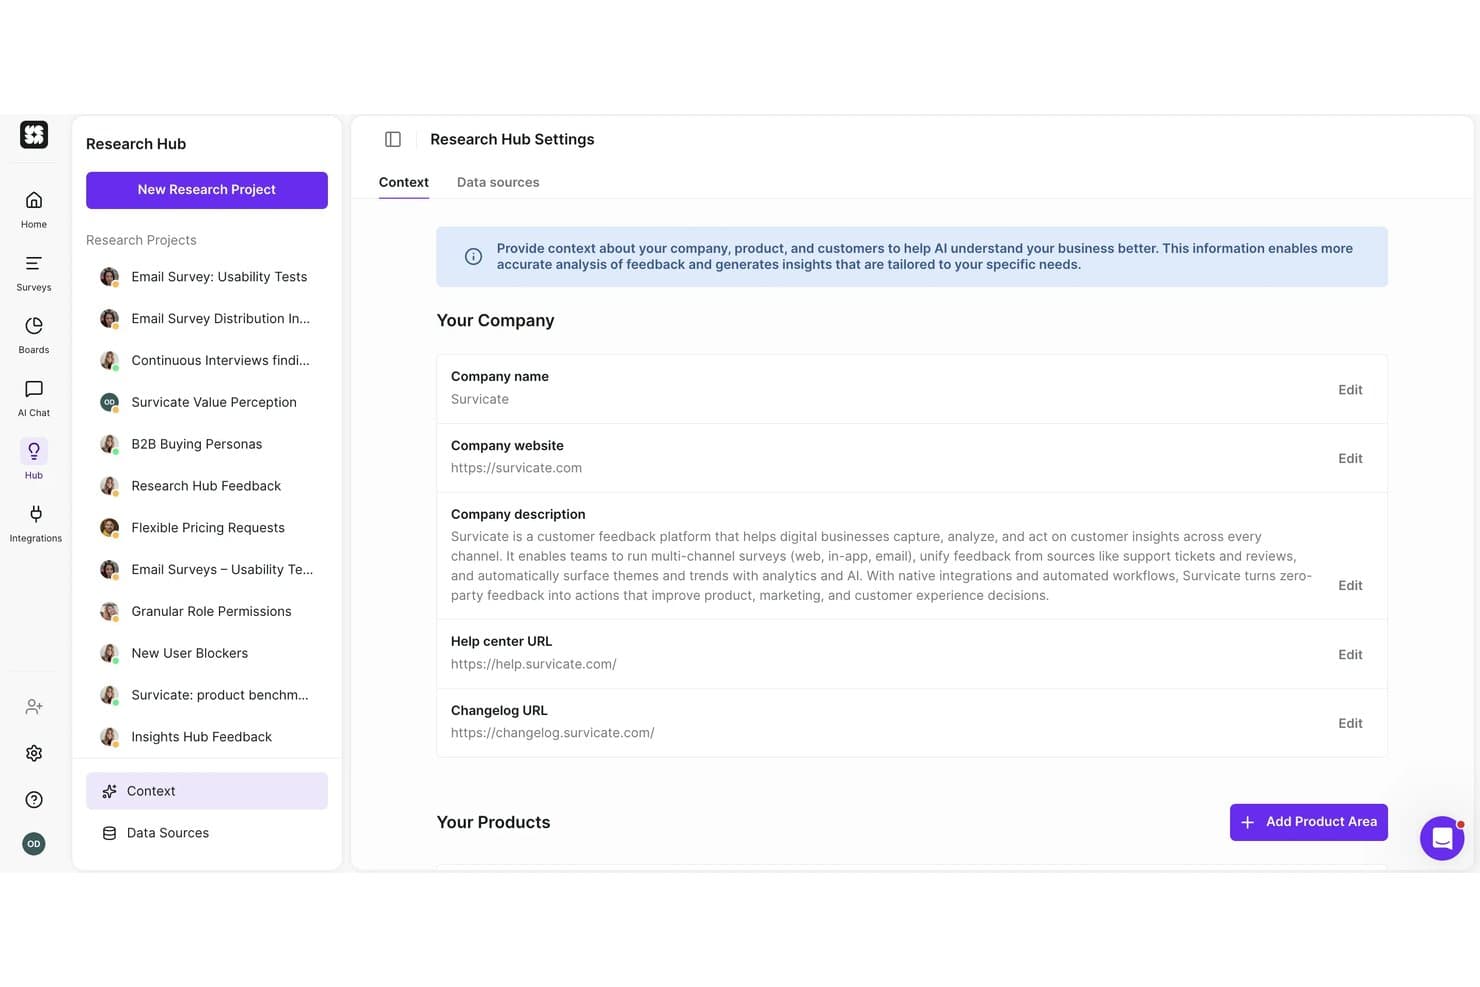Select Data Sources in the Research Hub panel
The image size is (1480, 987).
click(207, 833)
